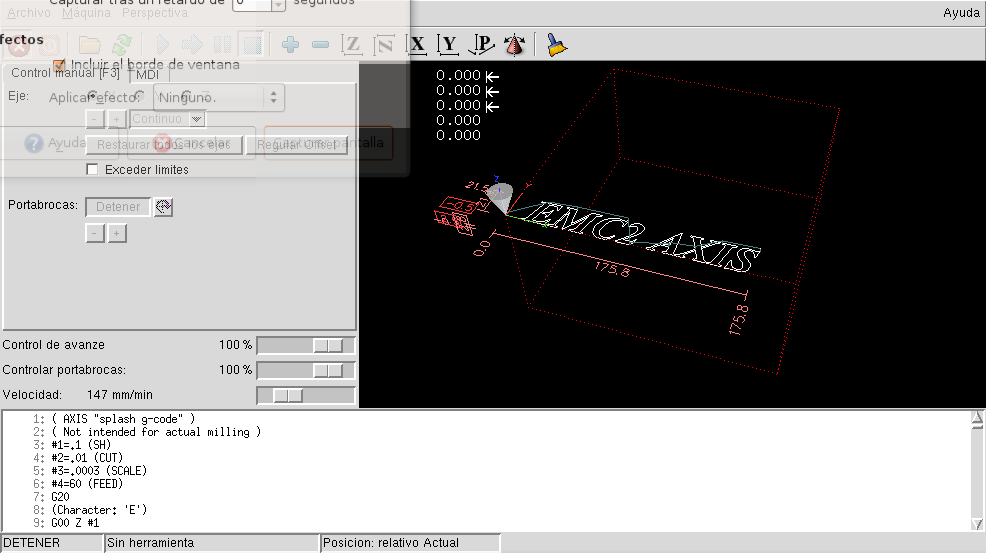Pause program execution
Viewport: 986px width, 553px height.
(222, 45)
